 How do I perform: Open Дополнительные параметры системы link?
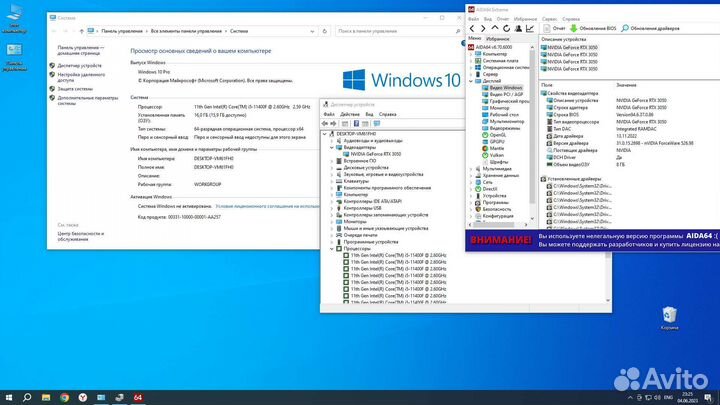point(87,101)
